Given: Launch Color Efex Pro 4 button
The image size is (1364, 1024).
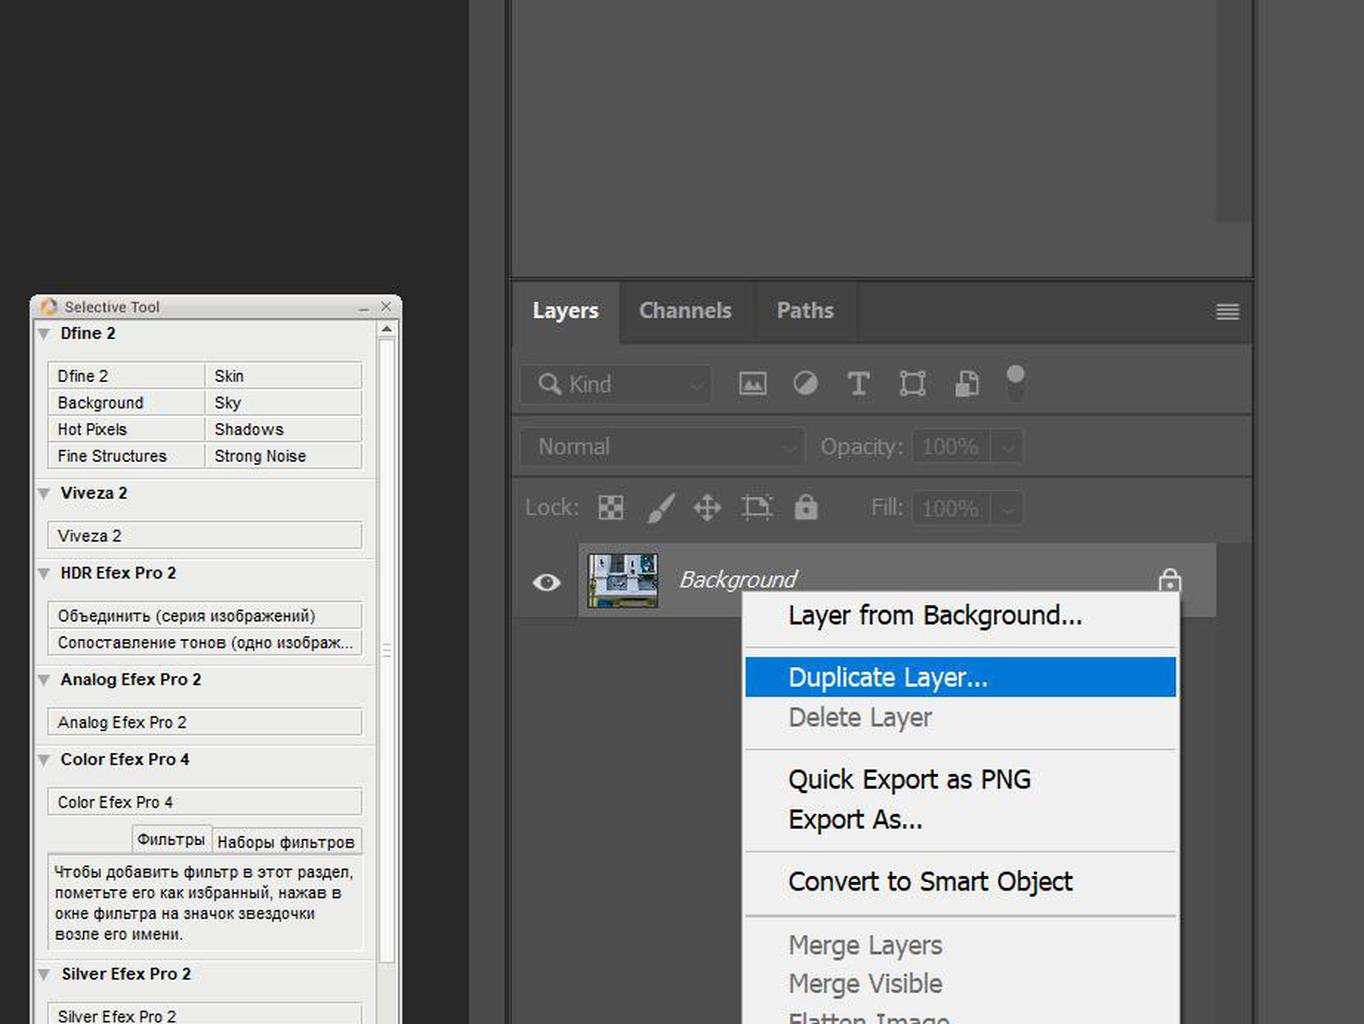Looking at the screenshot, I should pos(205,802).
